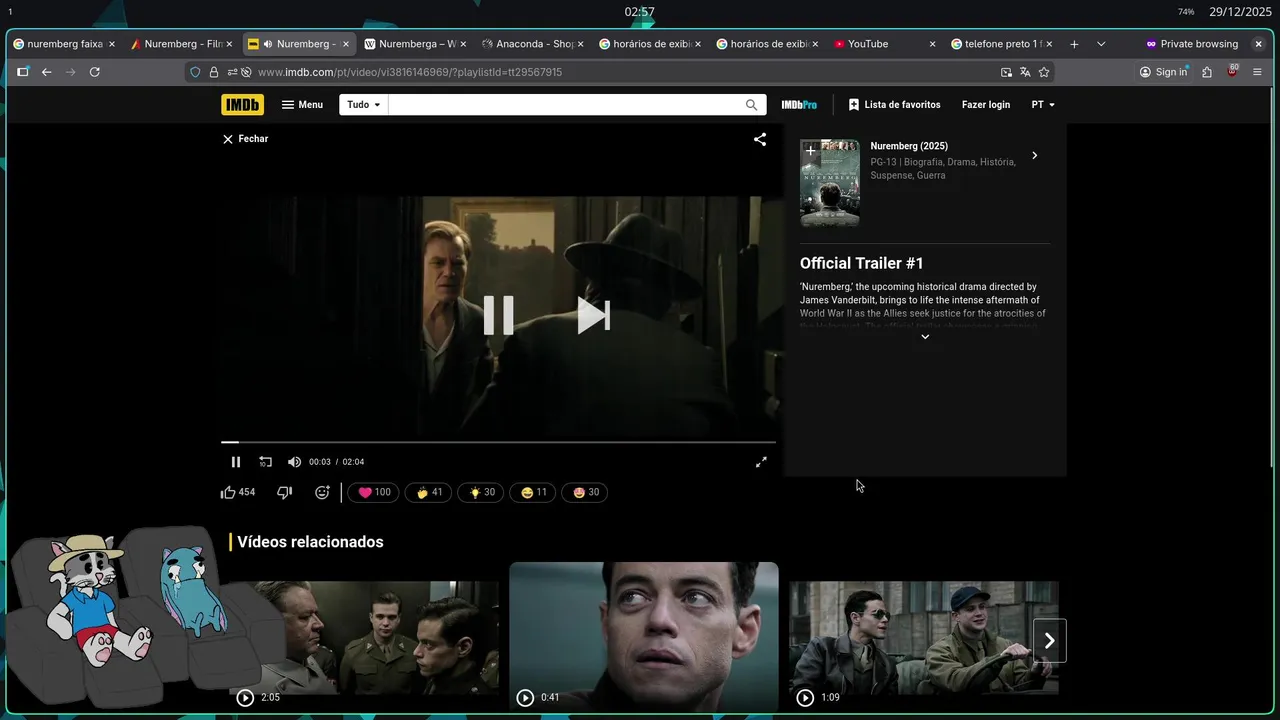Click the magnifier search icon

click(x=752, y=105)
